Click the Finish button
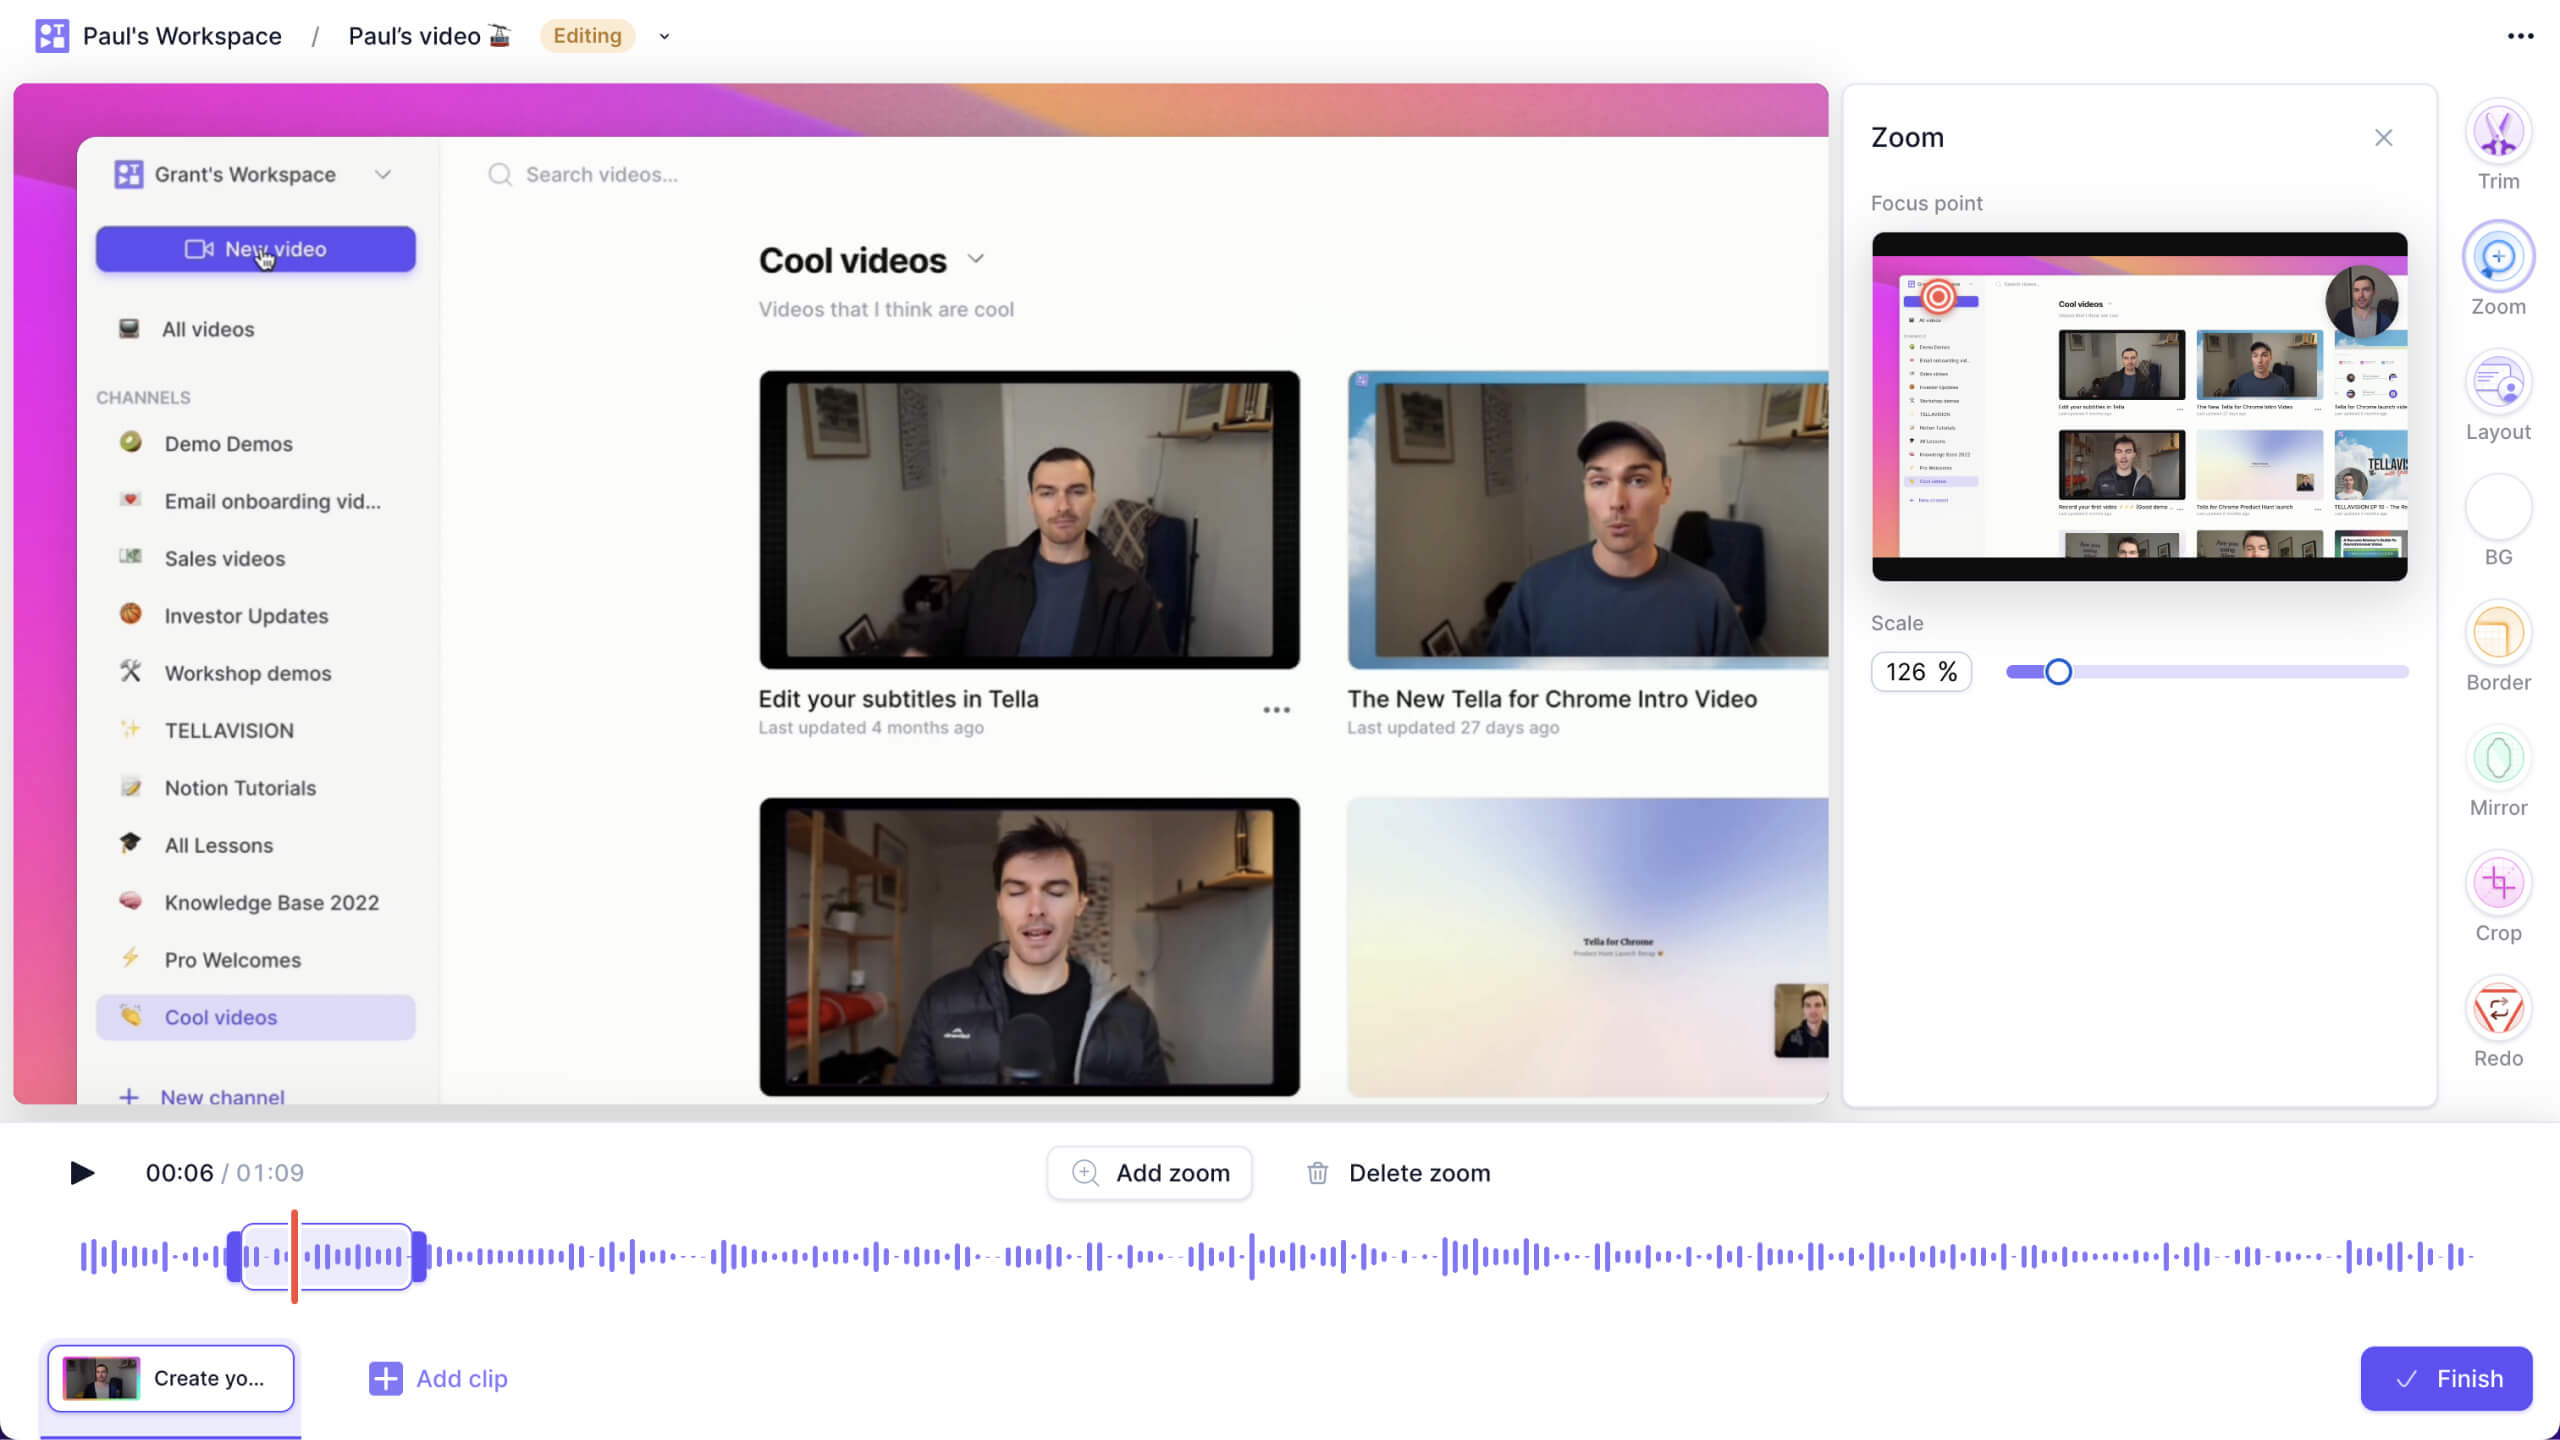This screenshot has width=2560, height=1440. point(2446,1378)
